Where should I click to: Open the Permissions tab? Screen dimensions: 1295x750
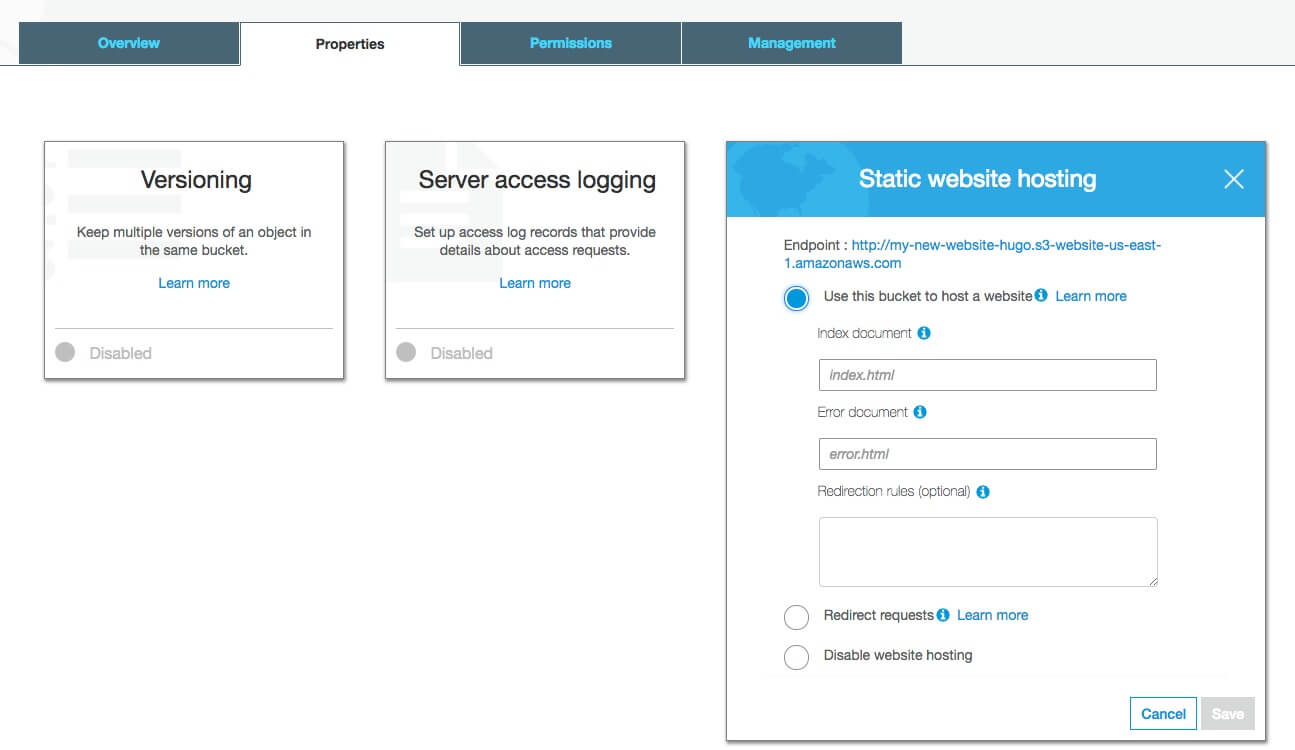coord(571,43)
